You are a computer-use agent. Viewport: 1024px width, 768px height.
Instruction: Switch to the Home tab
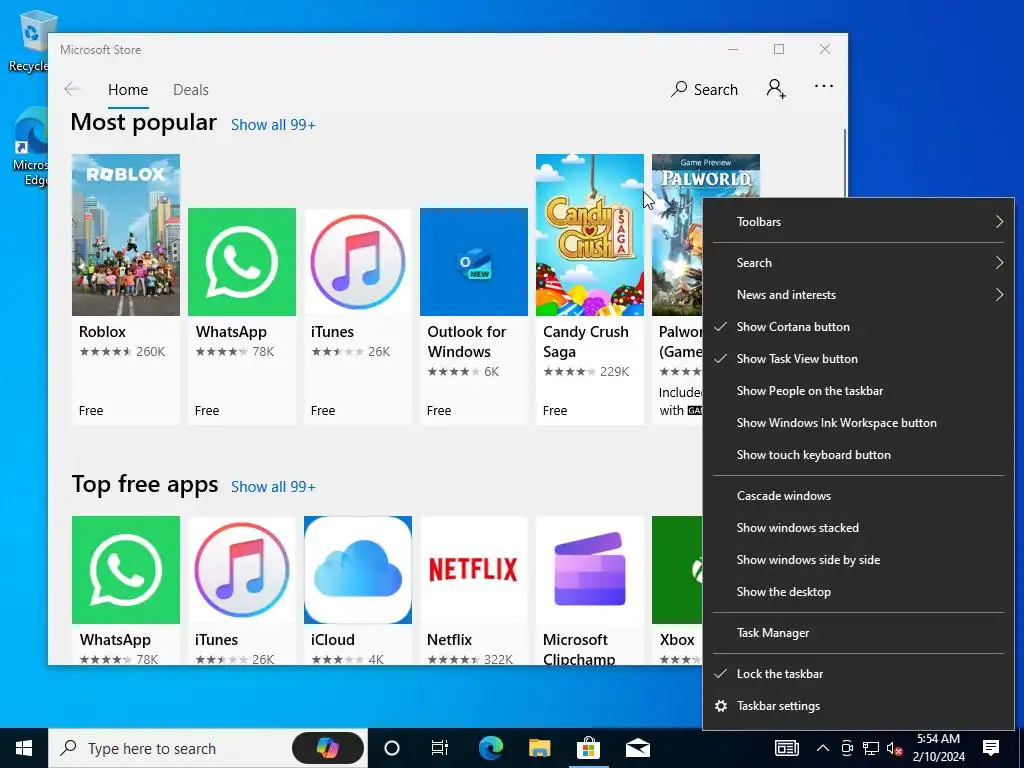click(128, 89)
